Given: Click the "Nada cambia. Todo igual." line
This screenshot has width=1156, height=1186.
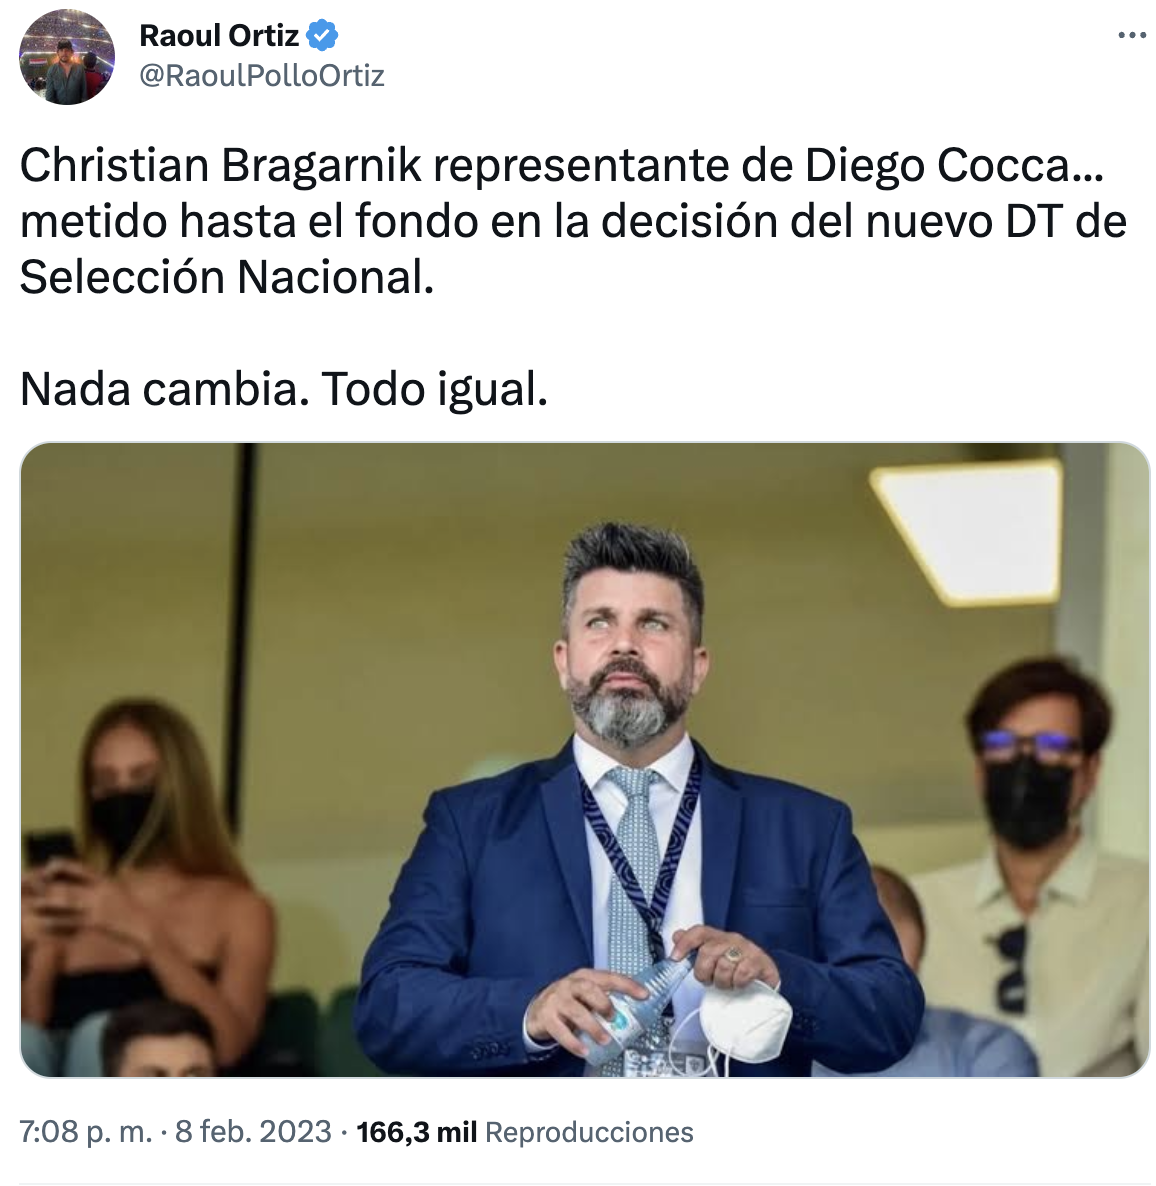Looking at the screenshot, I should [x=284, y=390].
